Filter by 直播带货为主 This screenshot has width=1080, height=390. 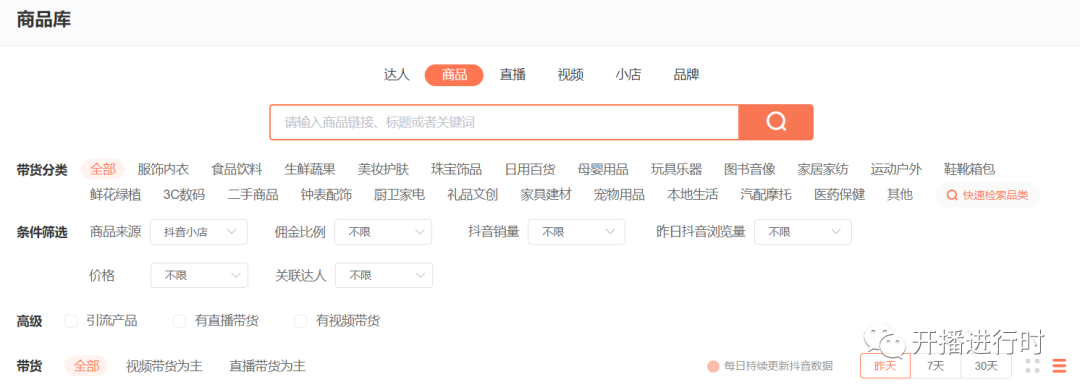[267, 366]
